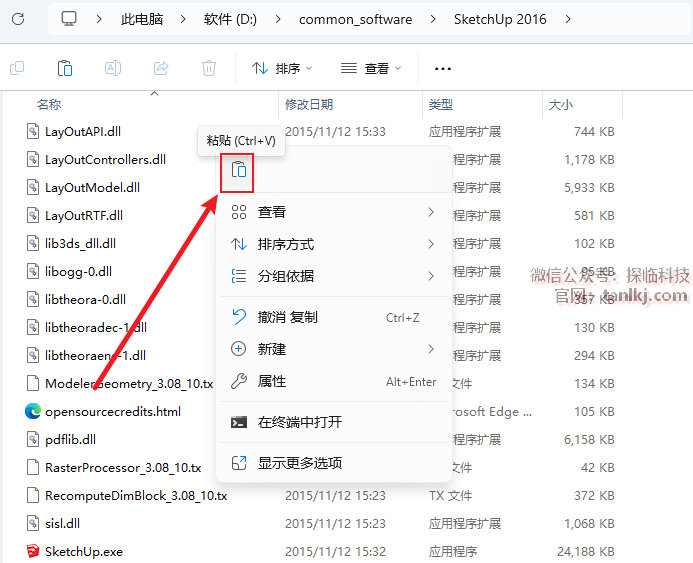The height and width of the screenshot is (563, 693).
Task: Select file RecomputeDimBlock_3.08_10.tx
Action: 136,495
